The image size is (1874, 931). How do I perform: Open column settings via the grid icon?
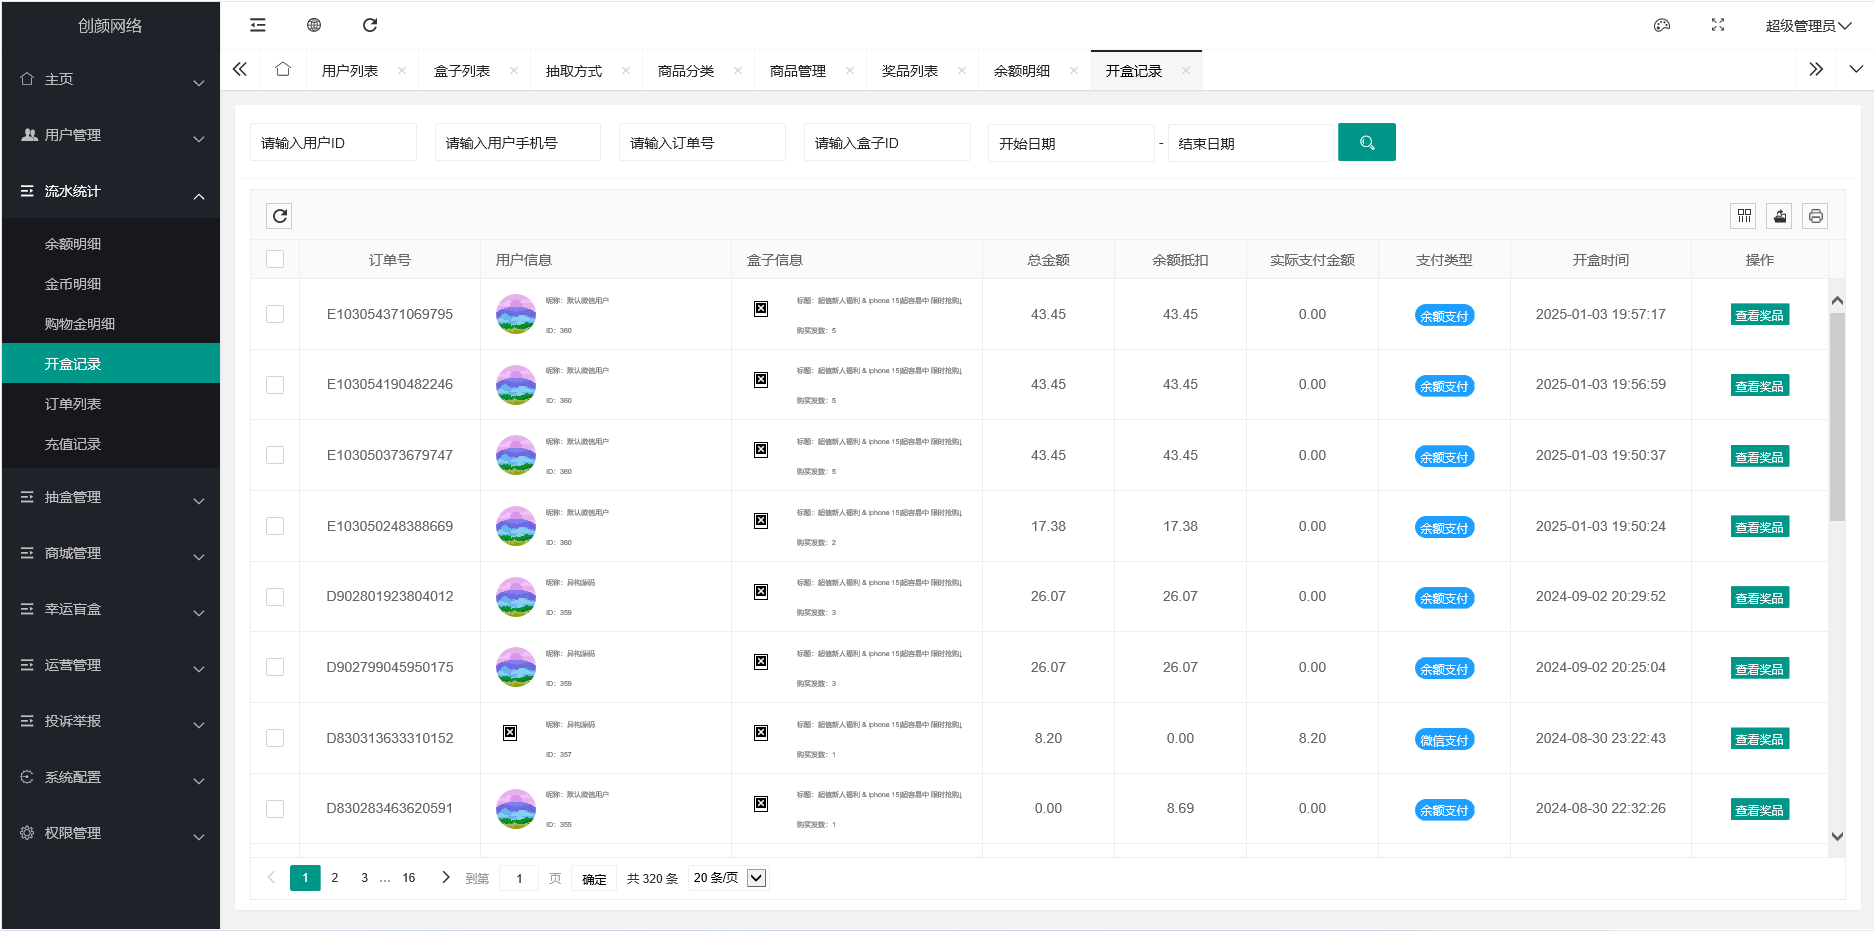(1743, 215)
